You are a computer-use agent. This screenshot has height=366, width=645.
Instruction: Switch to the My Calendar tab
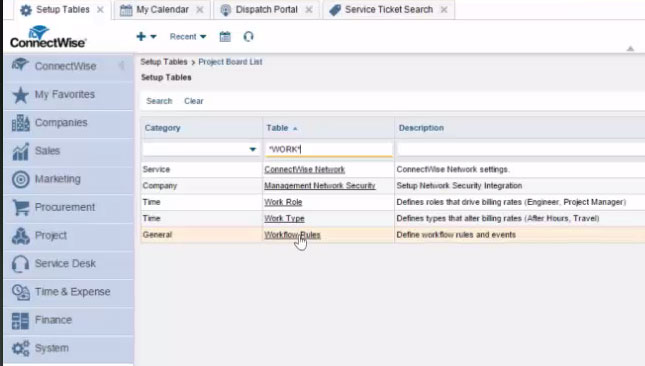162,9
